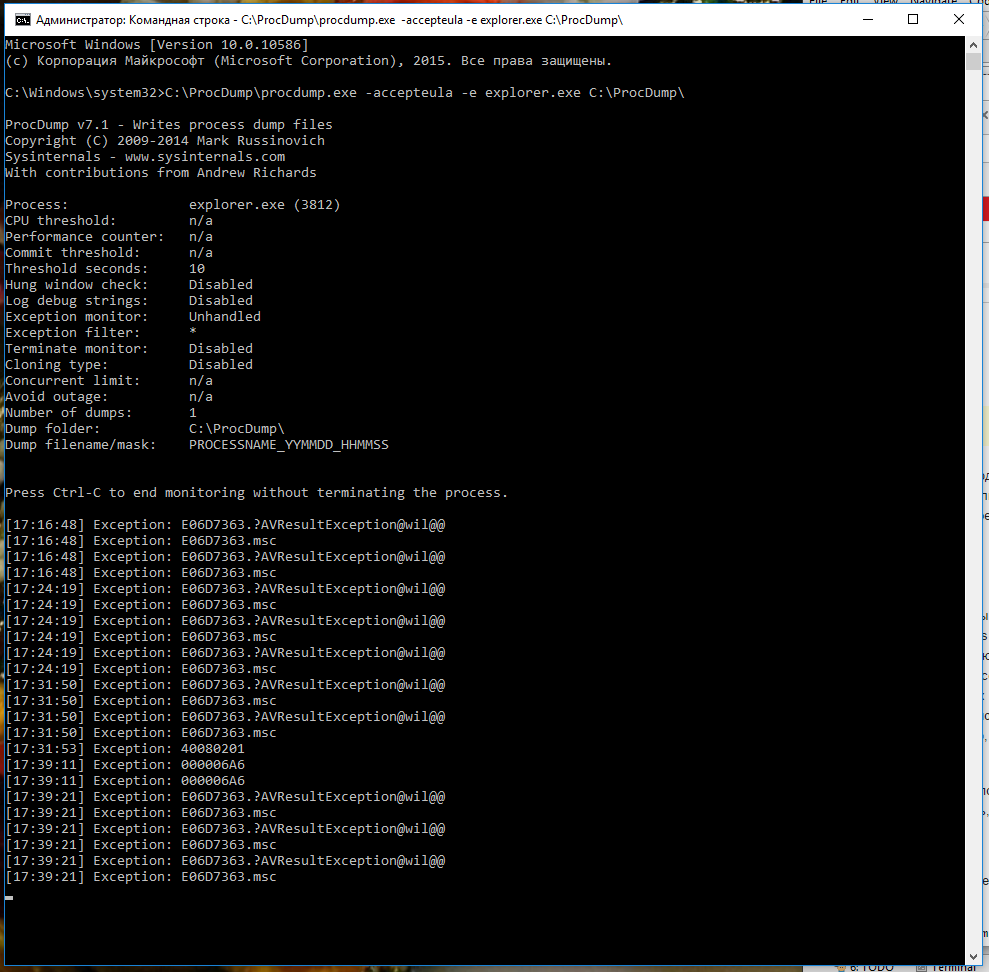Minimize the Command Prompt window

(x=868, y=20)
